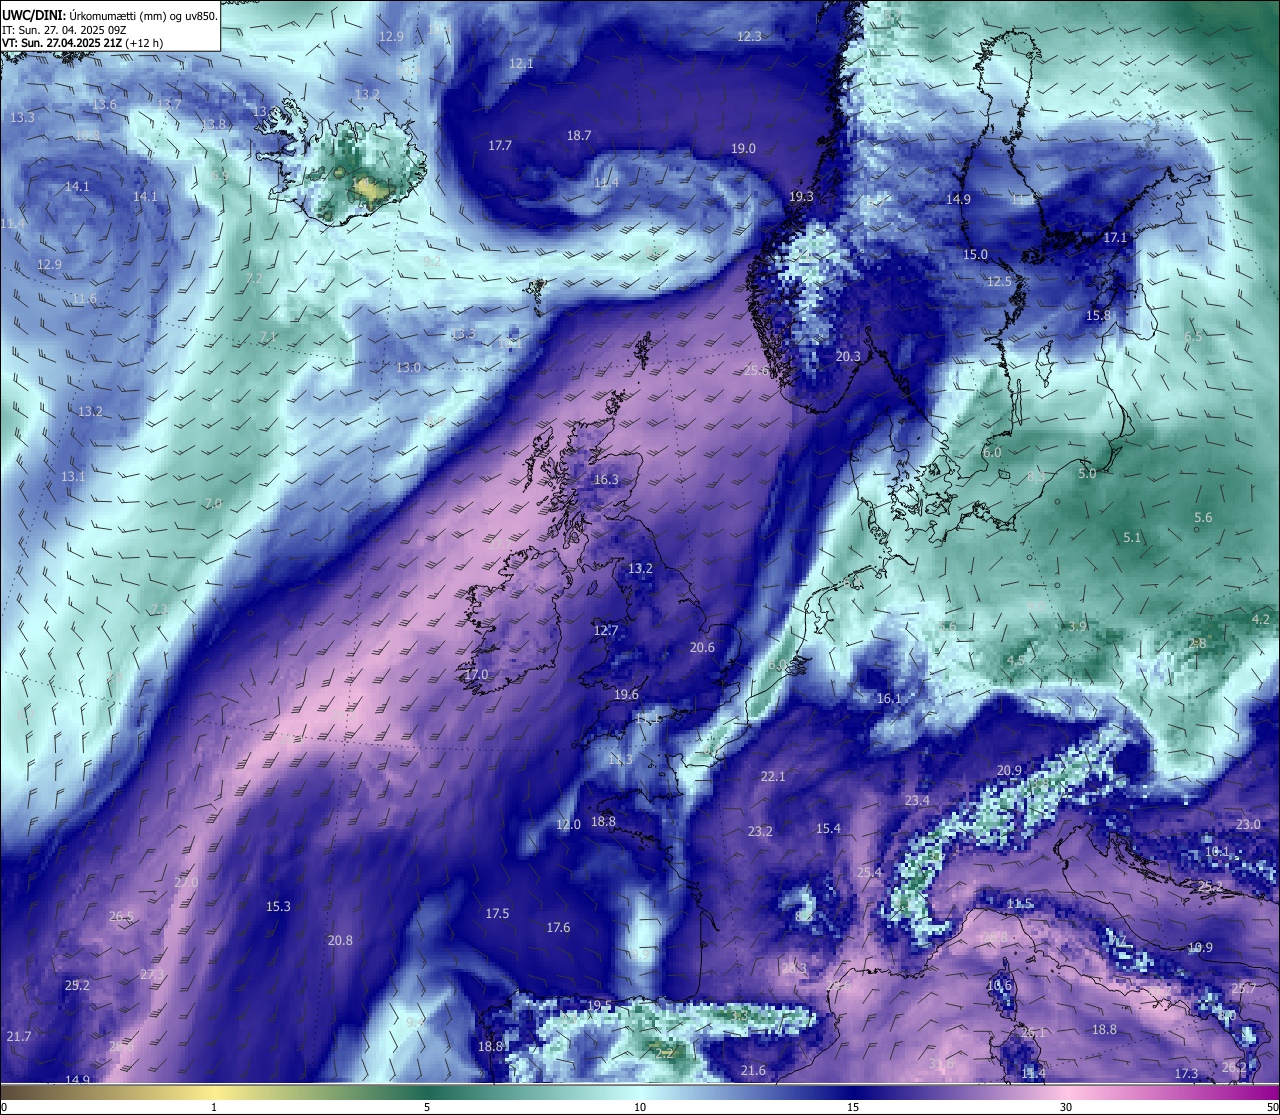Click the 27.0 value label

pos(186,882)
